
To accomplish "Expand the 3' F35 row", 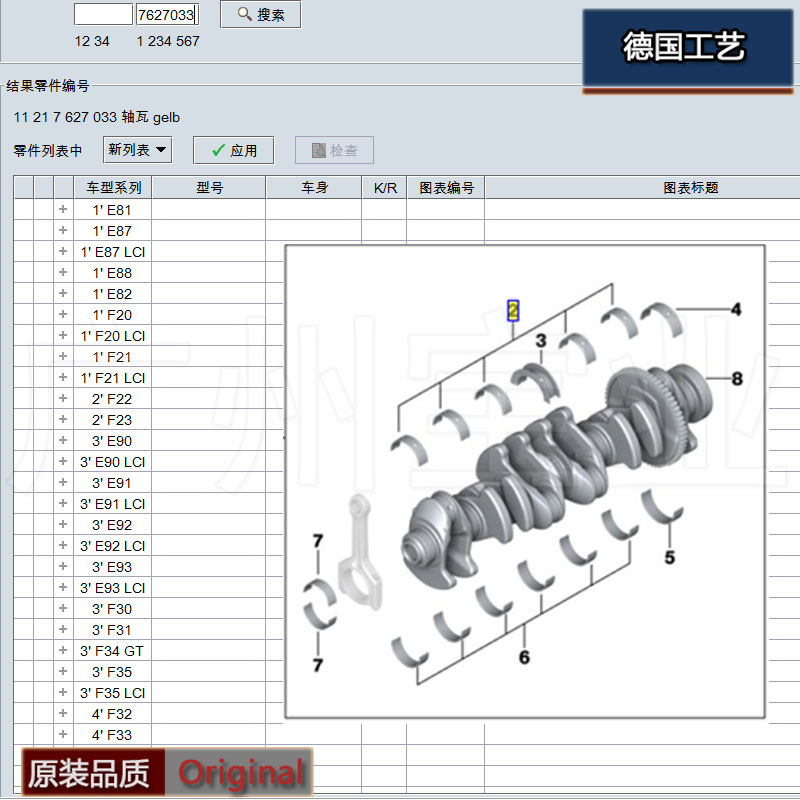I will [x=63, y=671].
